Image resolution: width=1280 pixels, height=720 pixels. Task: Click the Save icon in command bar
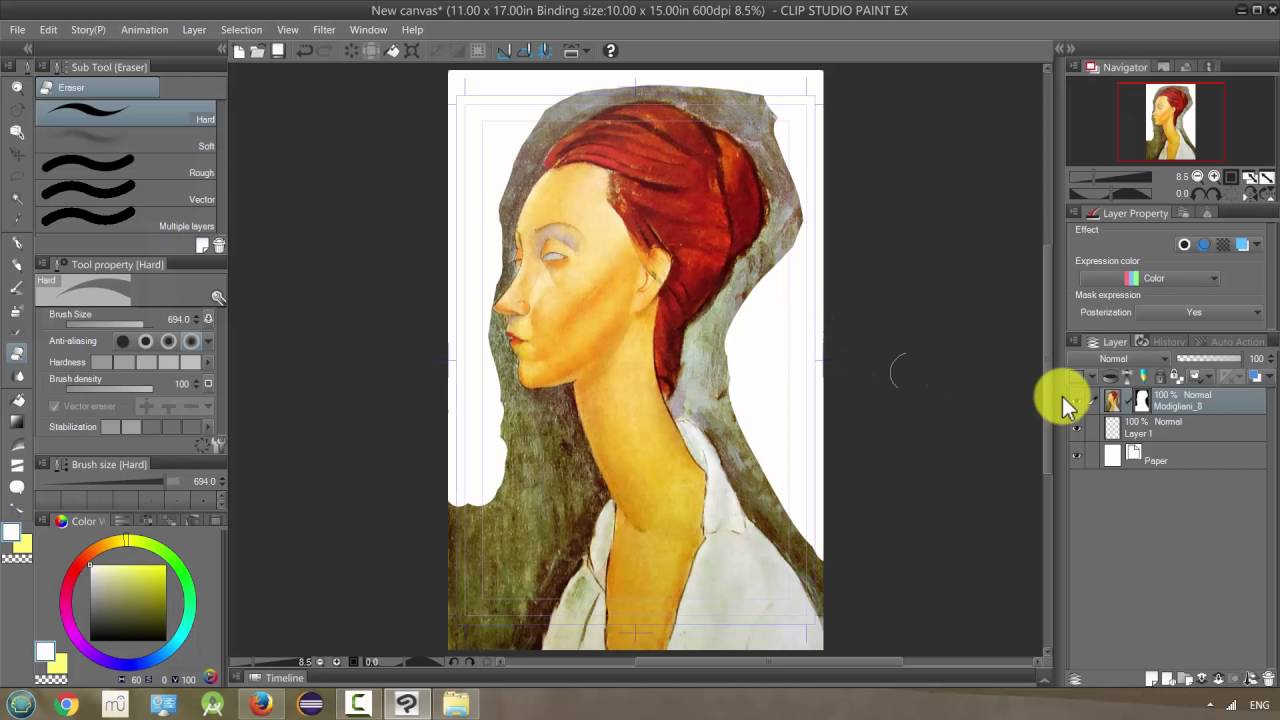[x=278, y=51]
